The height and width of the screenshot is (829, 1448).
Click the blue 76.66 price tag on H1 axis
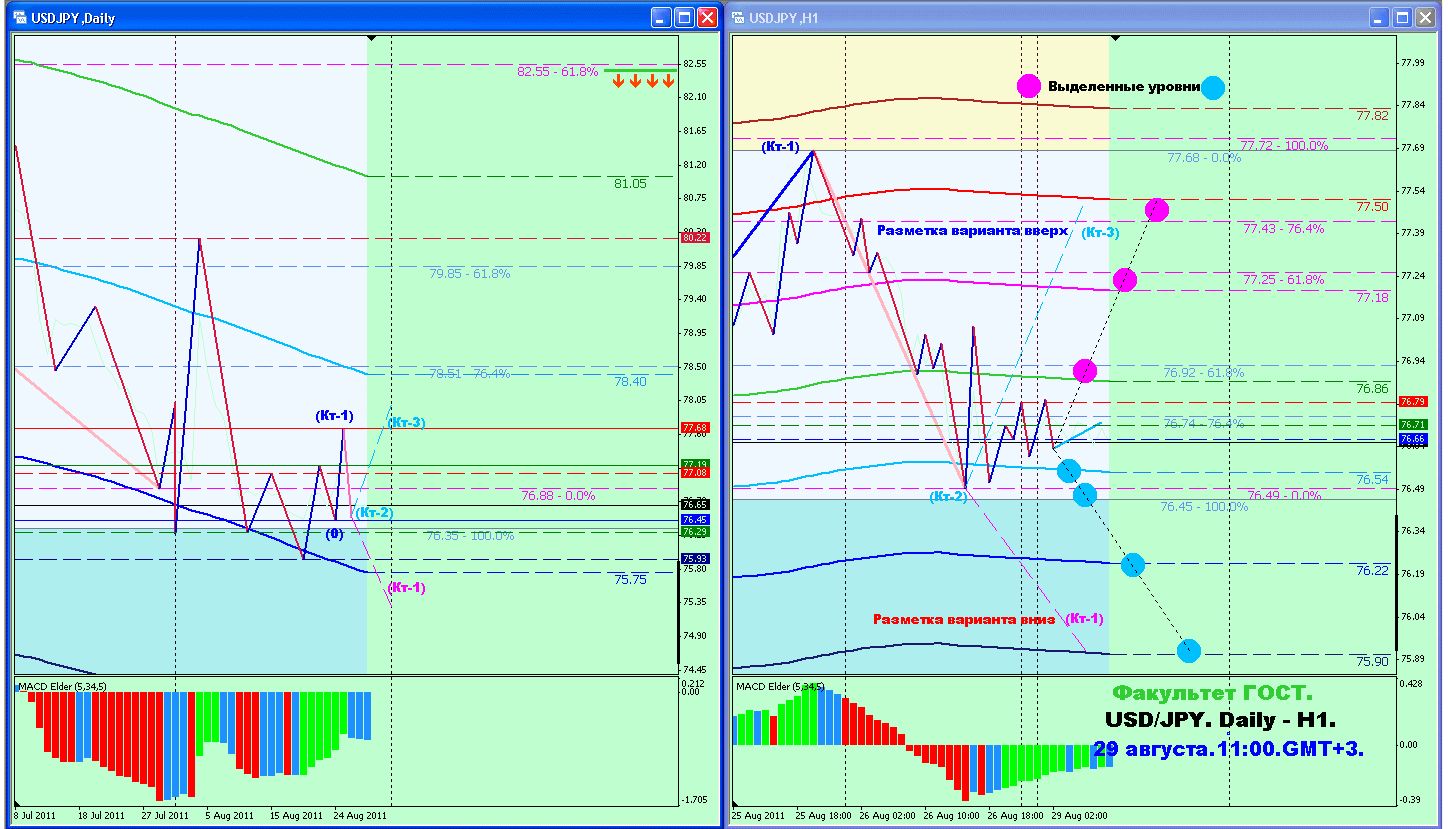click(1413, 438)
